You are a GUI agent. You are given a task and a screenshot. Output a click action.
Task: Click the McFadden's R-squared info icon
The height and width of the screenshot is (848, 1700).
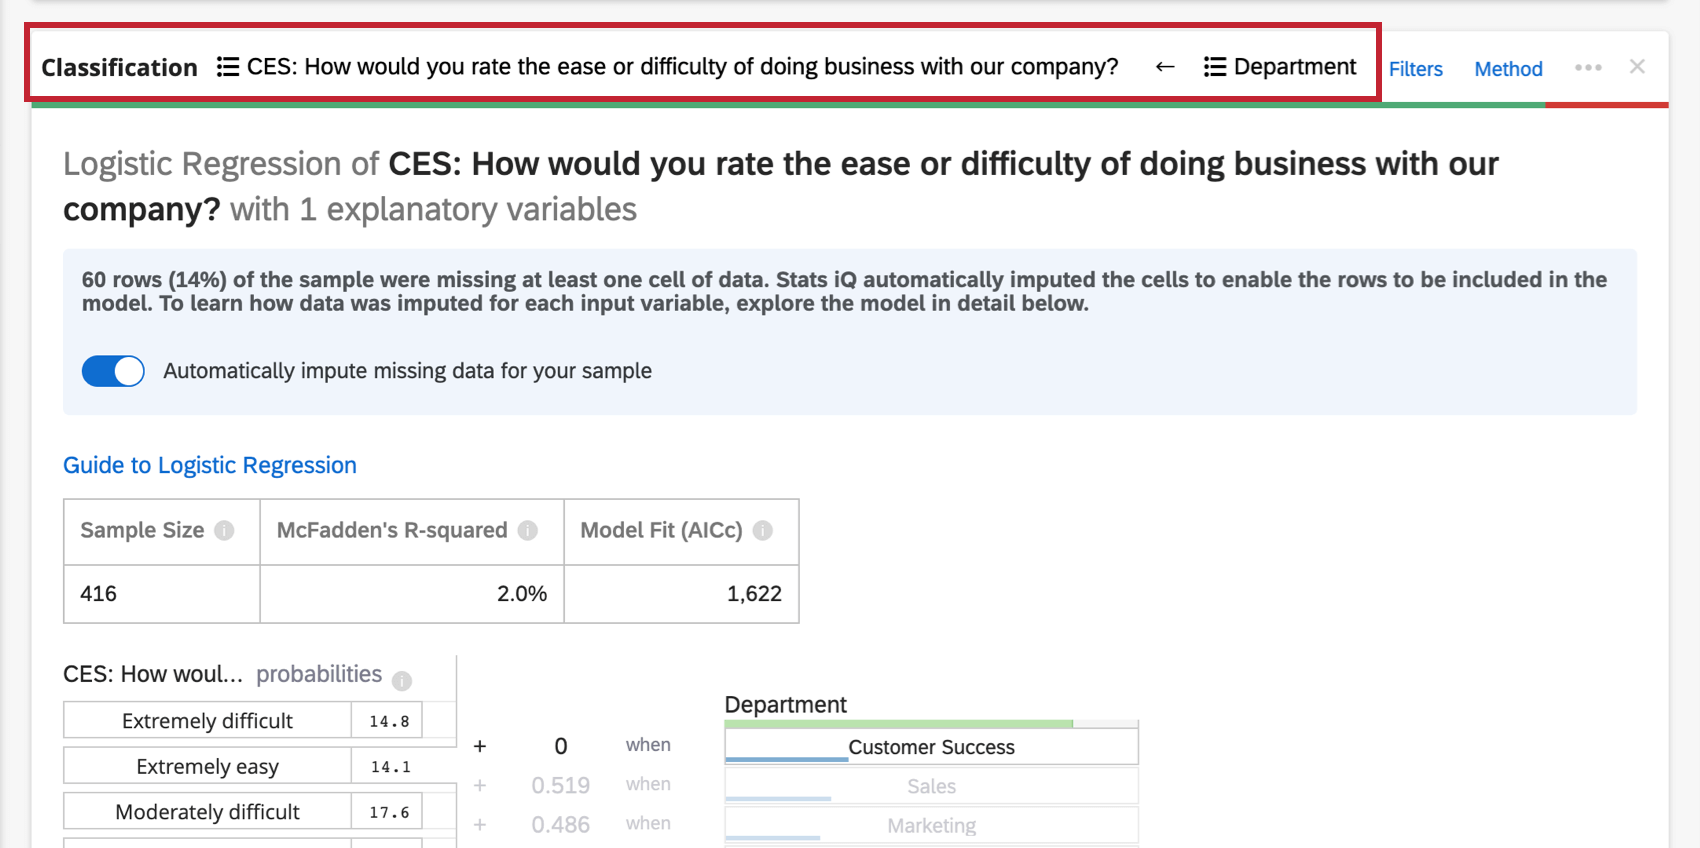click(528, 531)
